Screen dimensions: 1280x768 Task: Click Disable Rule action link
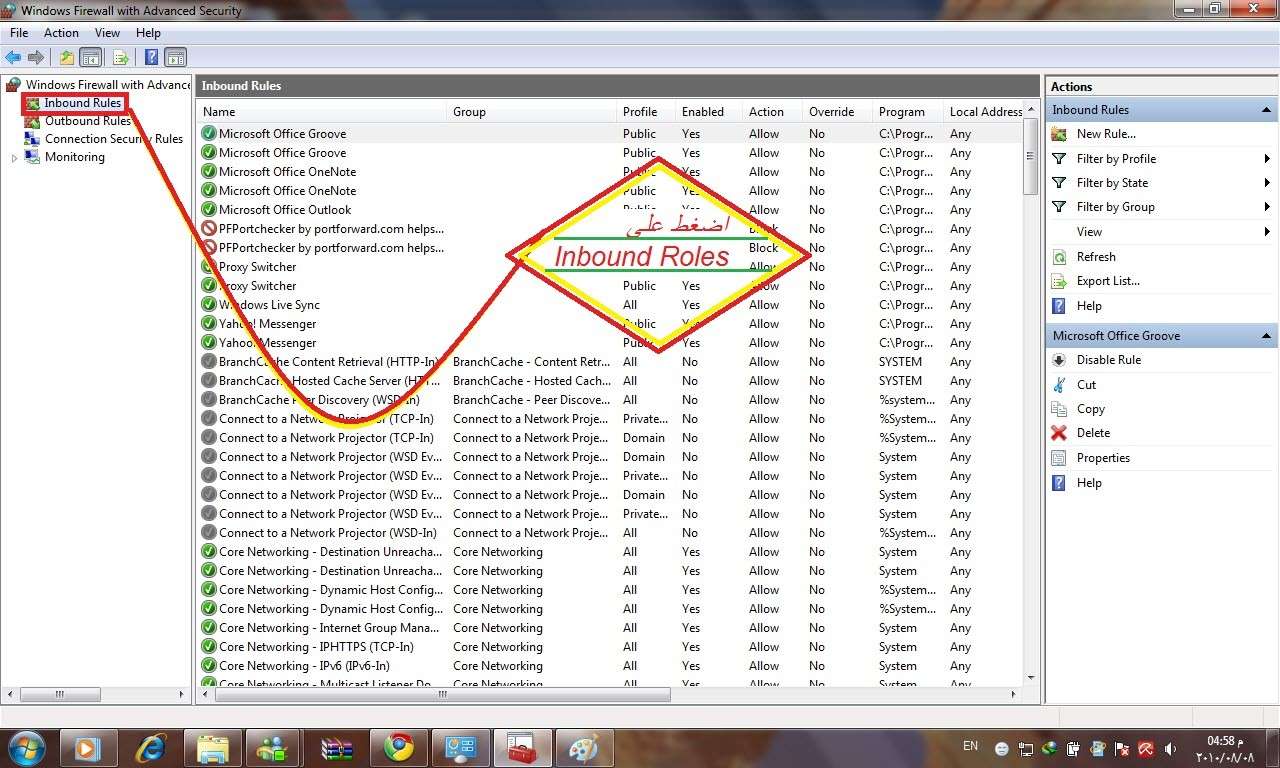1109,360
